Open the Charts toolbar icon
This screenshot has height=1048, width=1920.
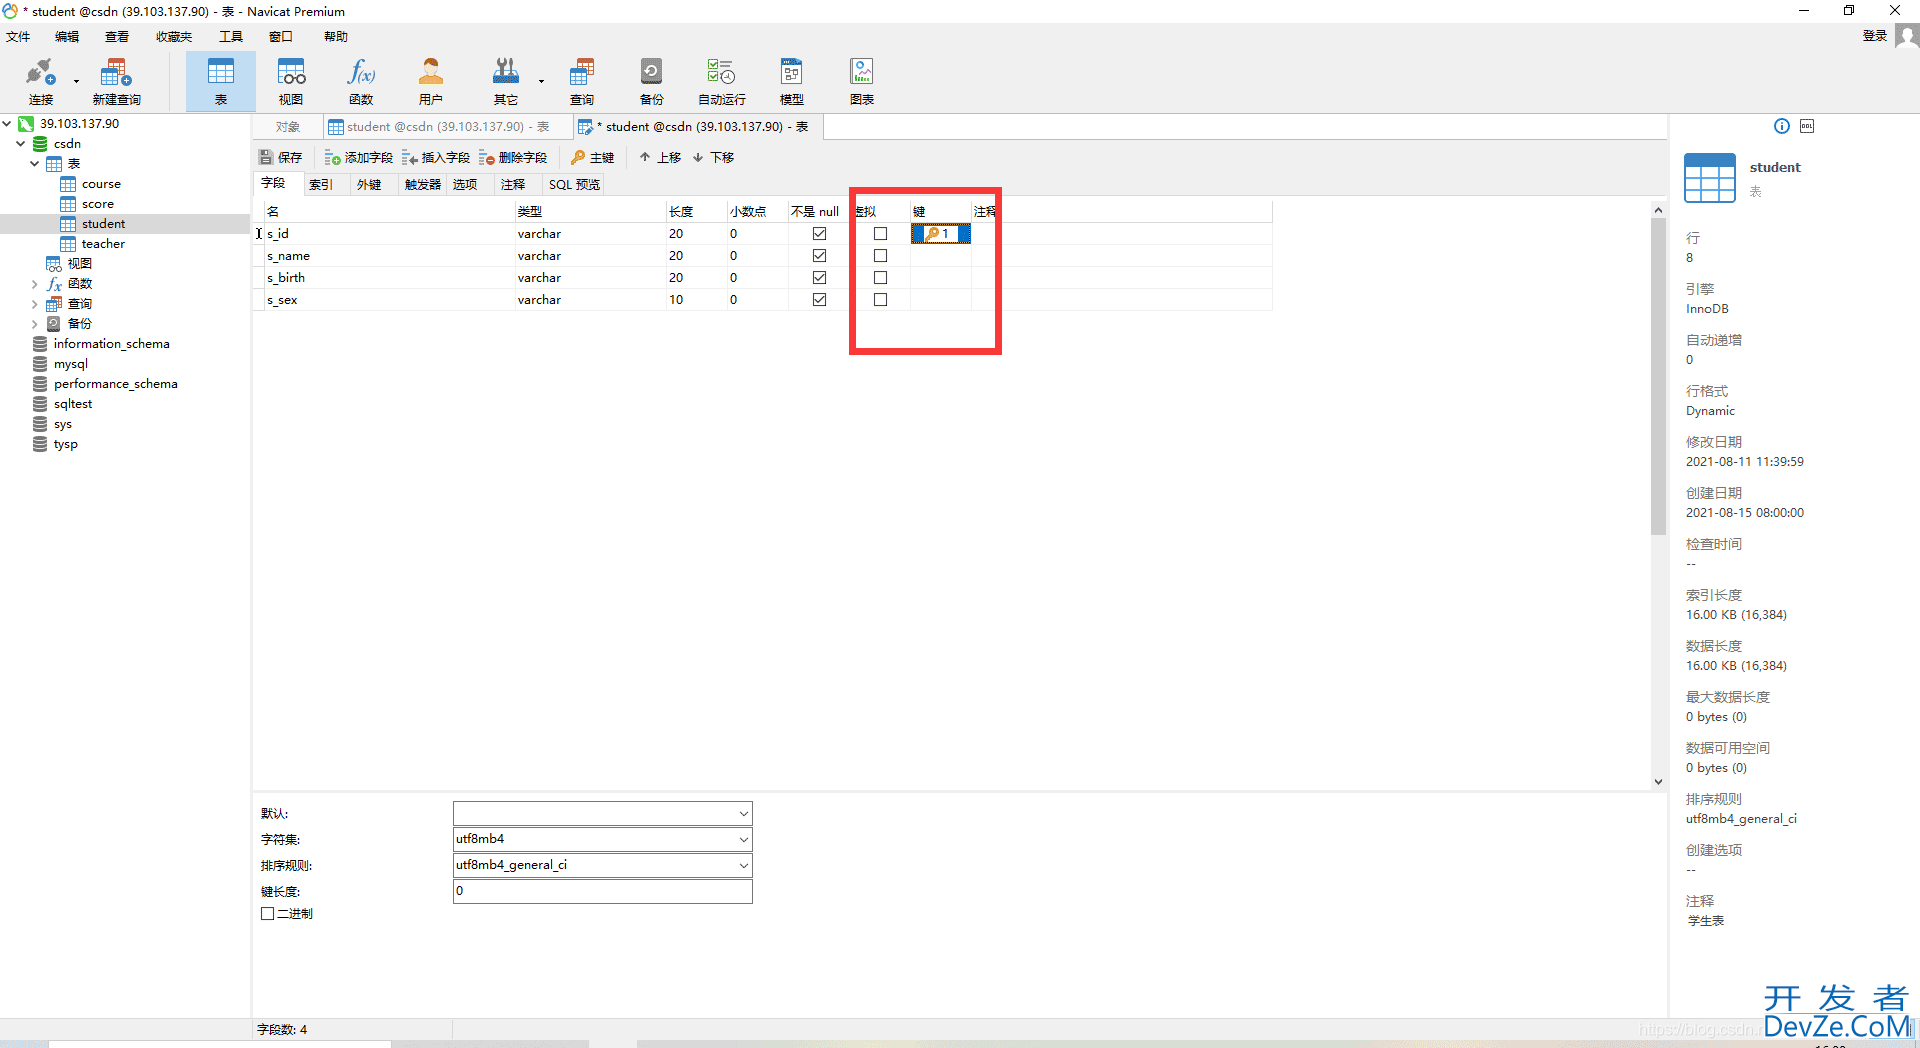862,80
